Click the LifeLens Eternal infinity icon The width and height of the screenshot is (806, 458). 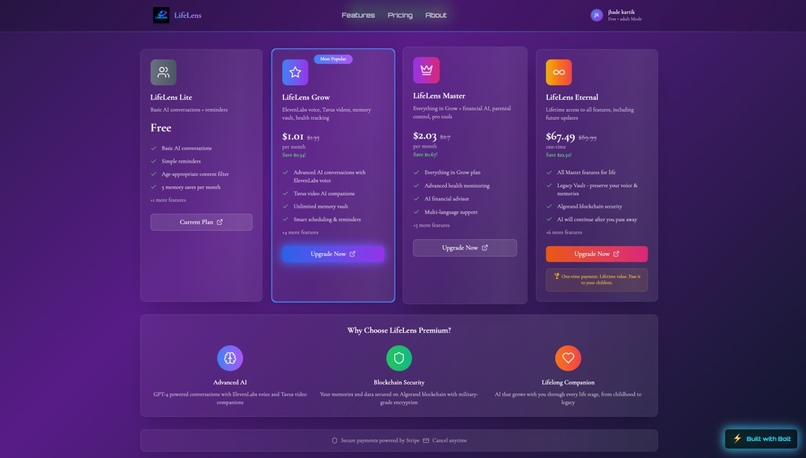(x=559, y=72)
